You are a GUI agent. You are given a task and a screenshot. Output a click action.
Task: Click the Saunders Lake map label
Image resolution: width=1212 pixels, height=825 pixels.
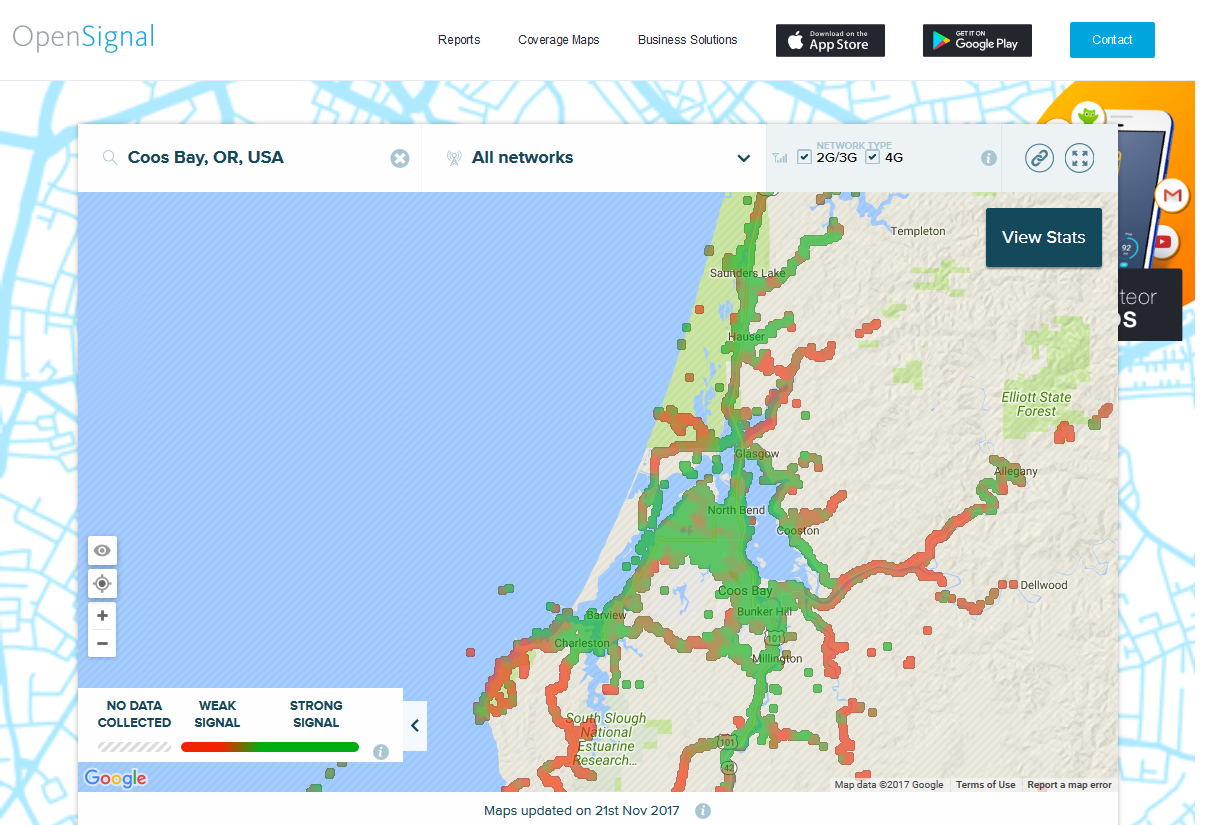tap(748, 273)
